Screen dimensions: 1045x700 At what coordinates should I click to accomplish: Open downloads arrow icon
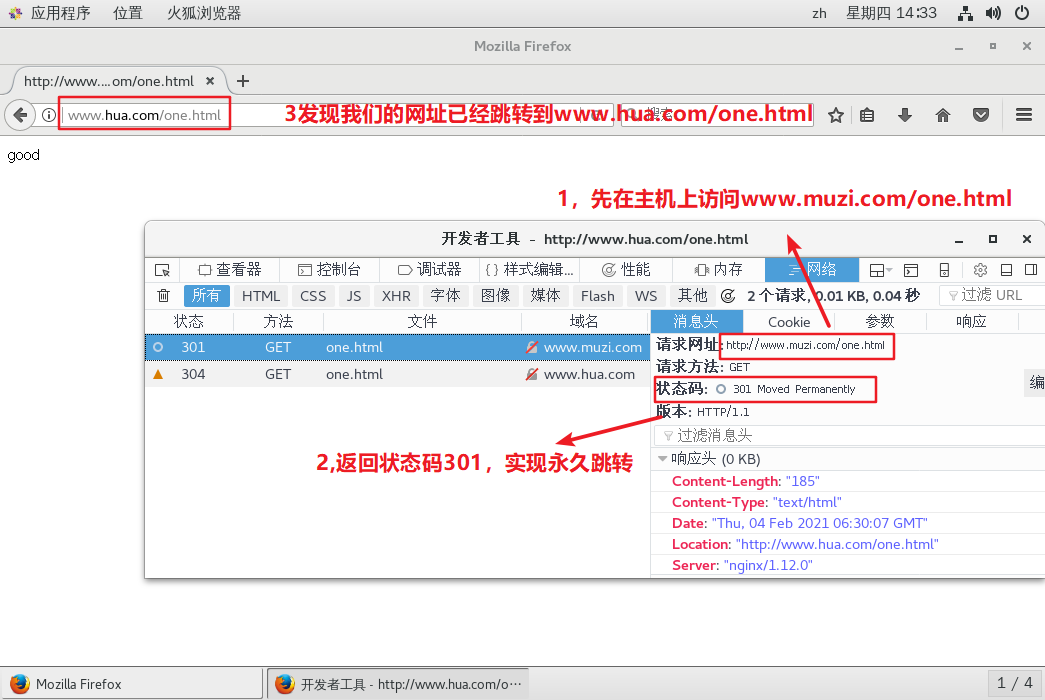tap(904, 115)
